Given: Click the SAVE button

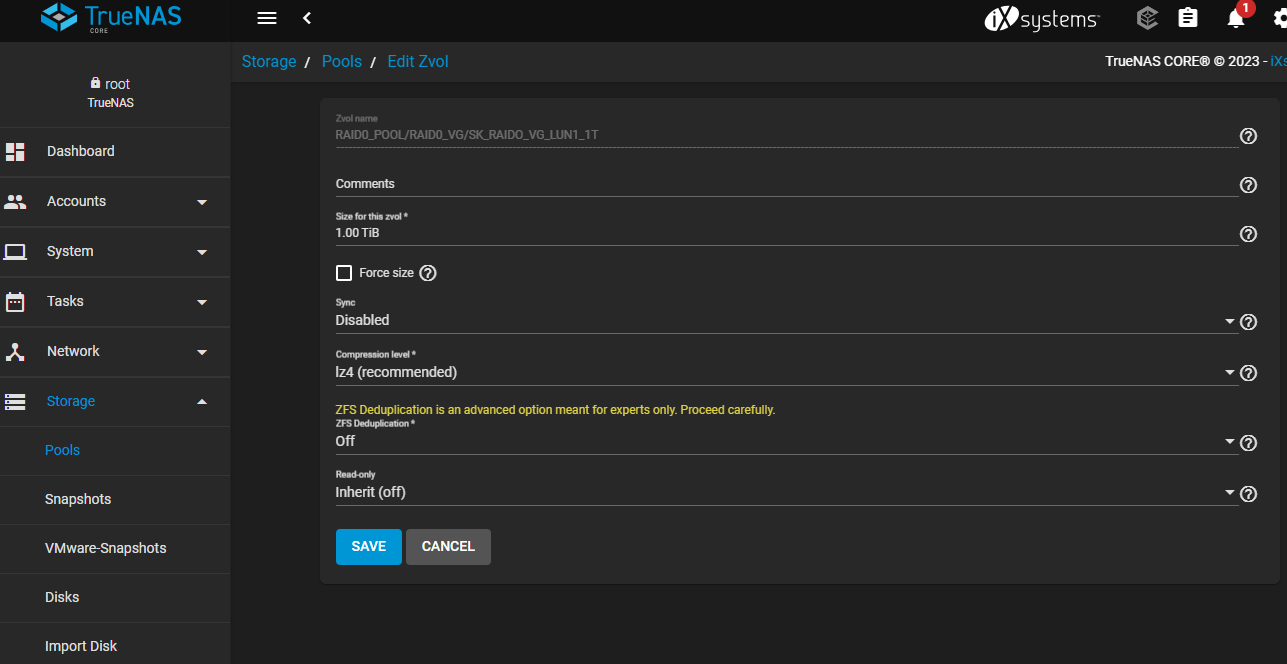Looking at the screenshot, I should point(368,547).
